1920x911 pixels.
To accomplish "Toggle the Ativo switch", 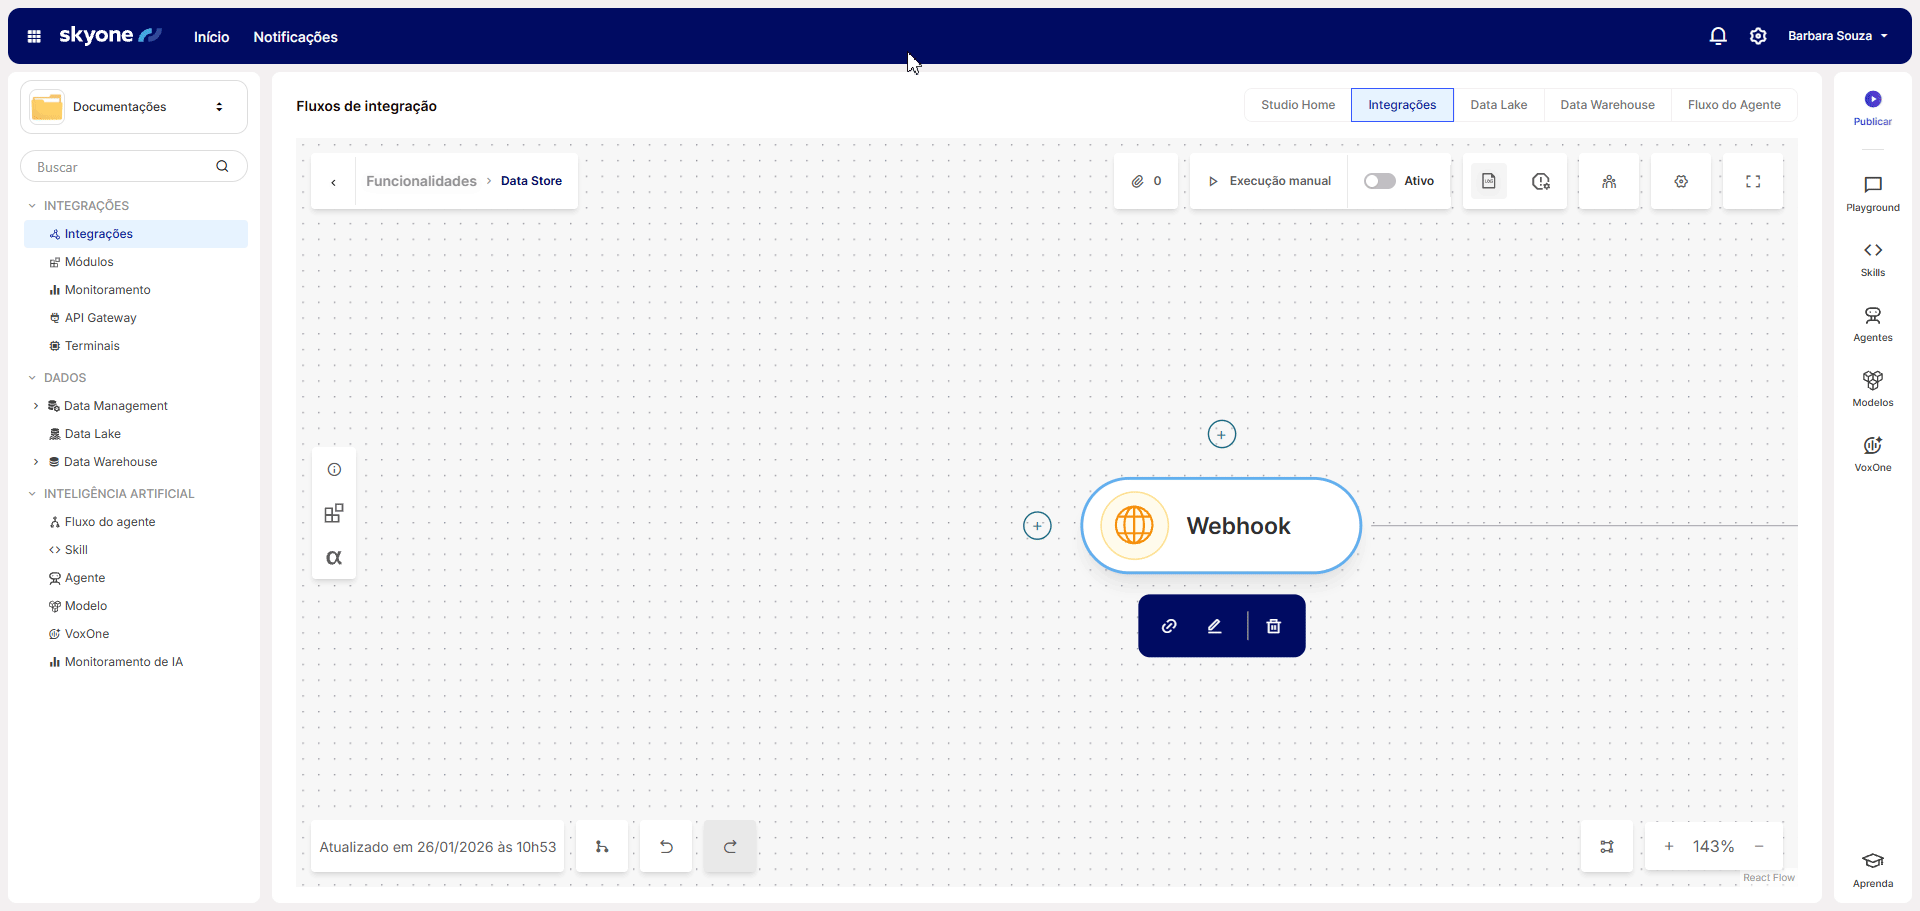I will (1380, 181).
